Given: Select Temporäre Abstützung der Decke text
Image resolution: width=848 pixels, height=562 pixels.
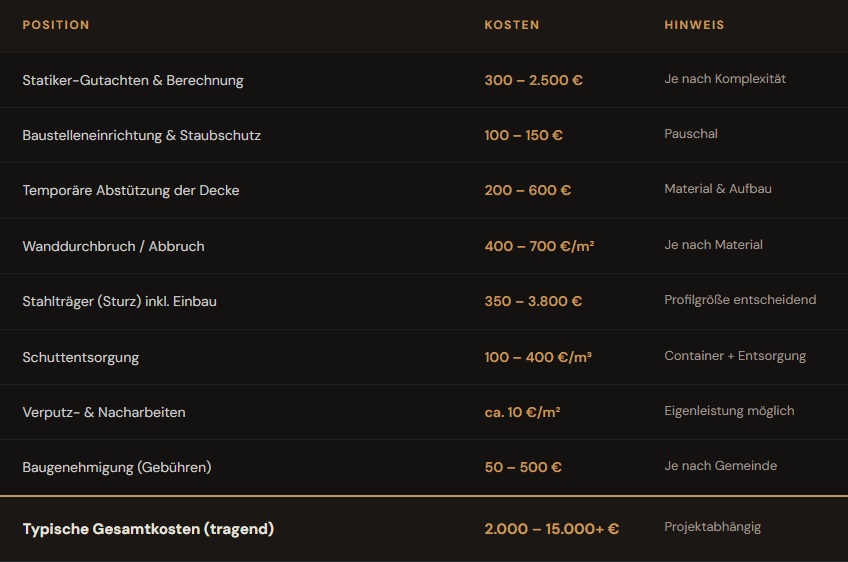Looking at the screenshot, I should [131, 190].
